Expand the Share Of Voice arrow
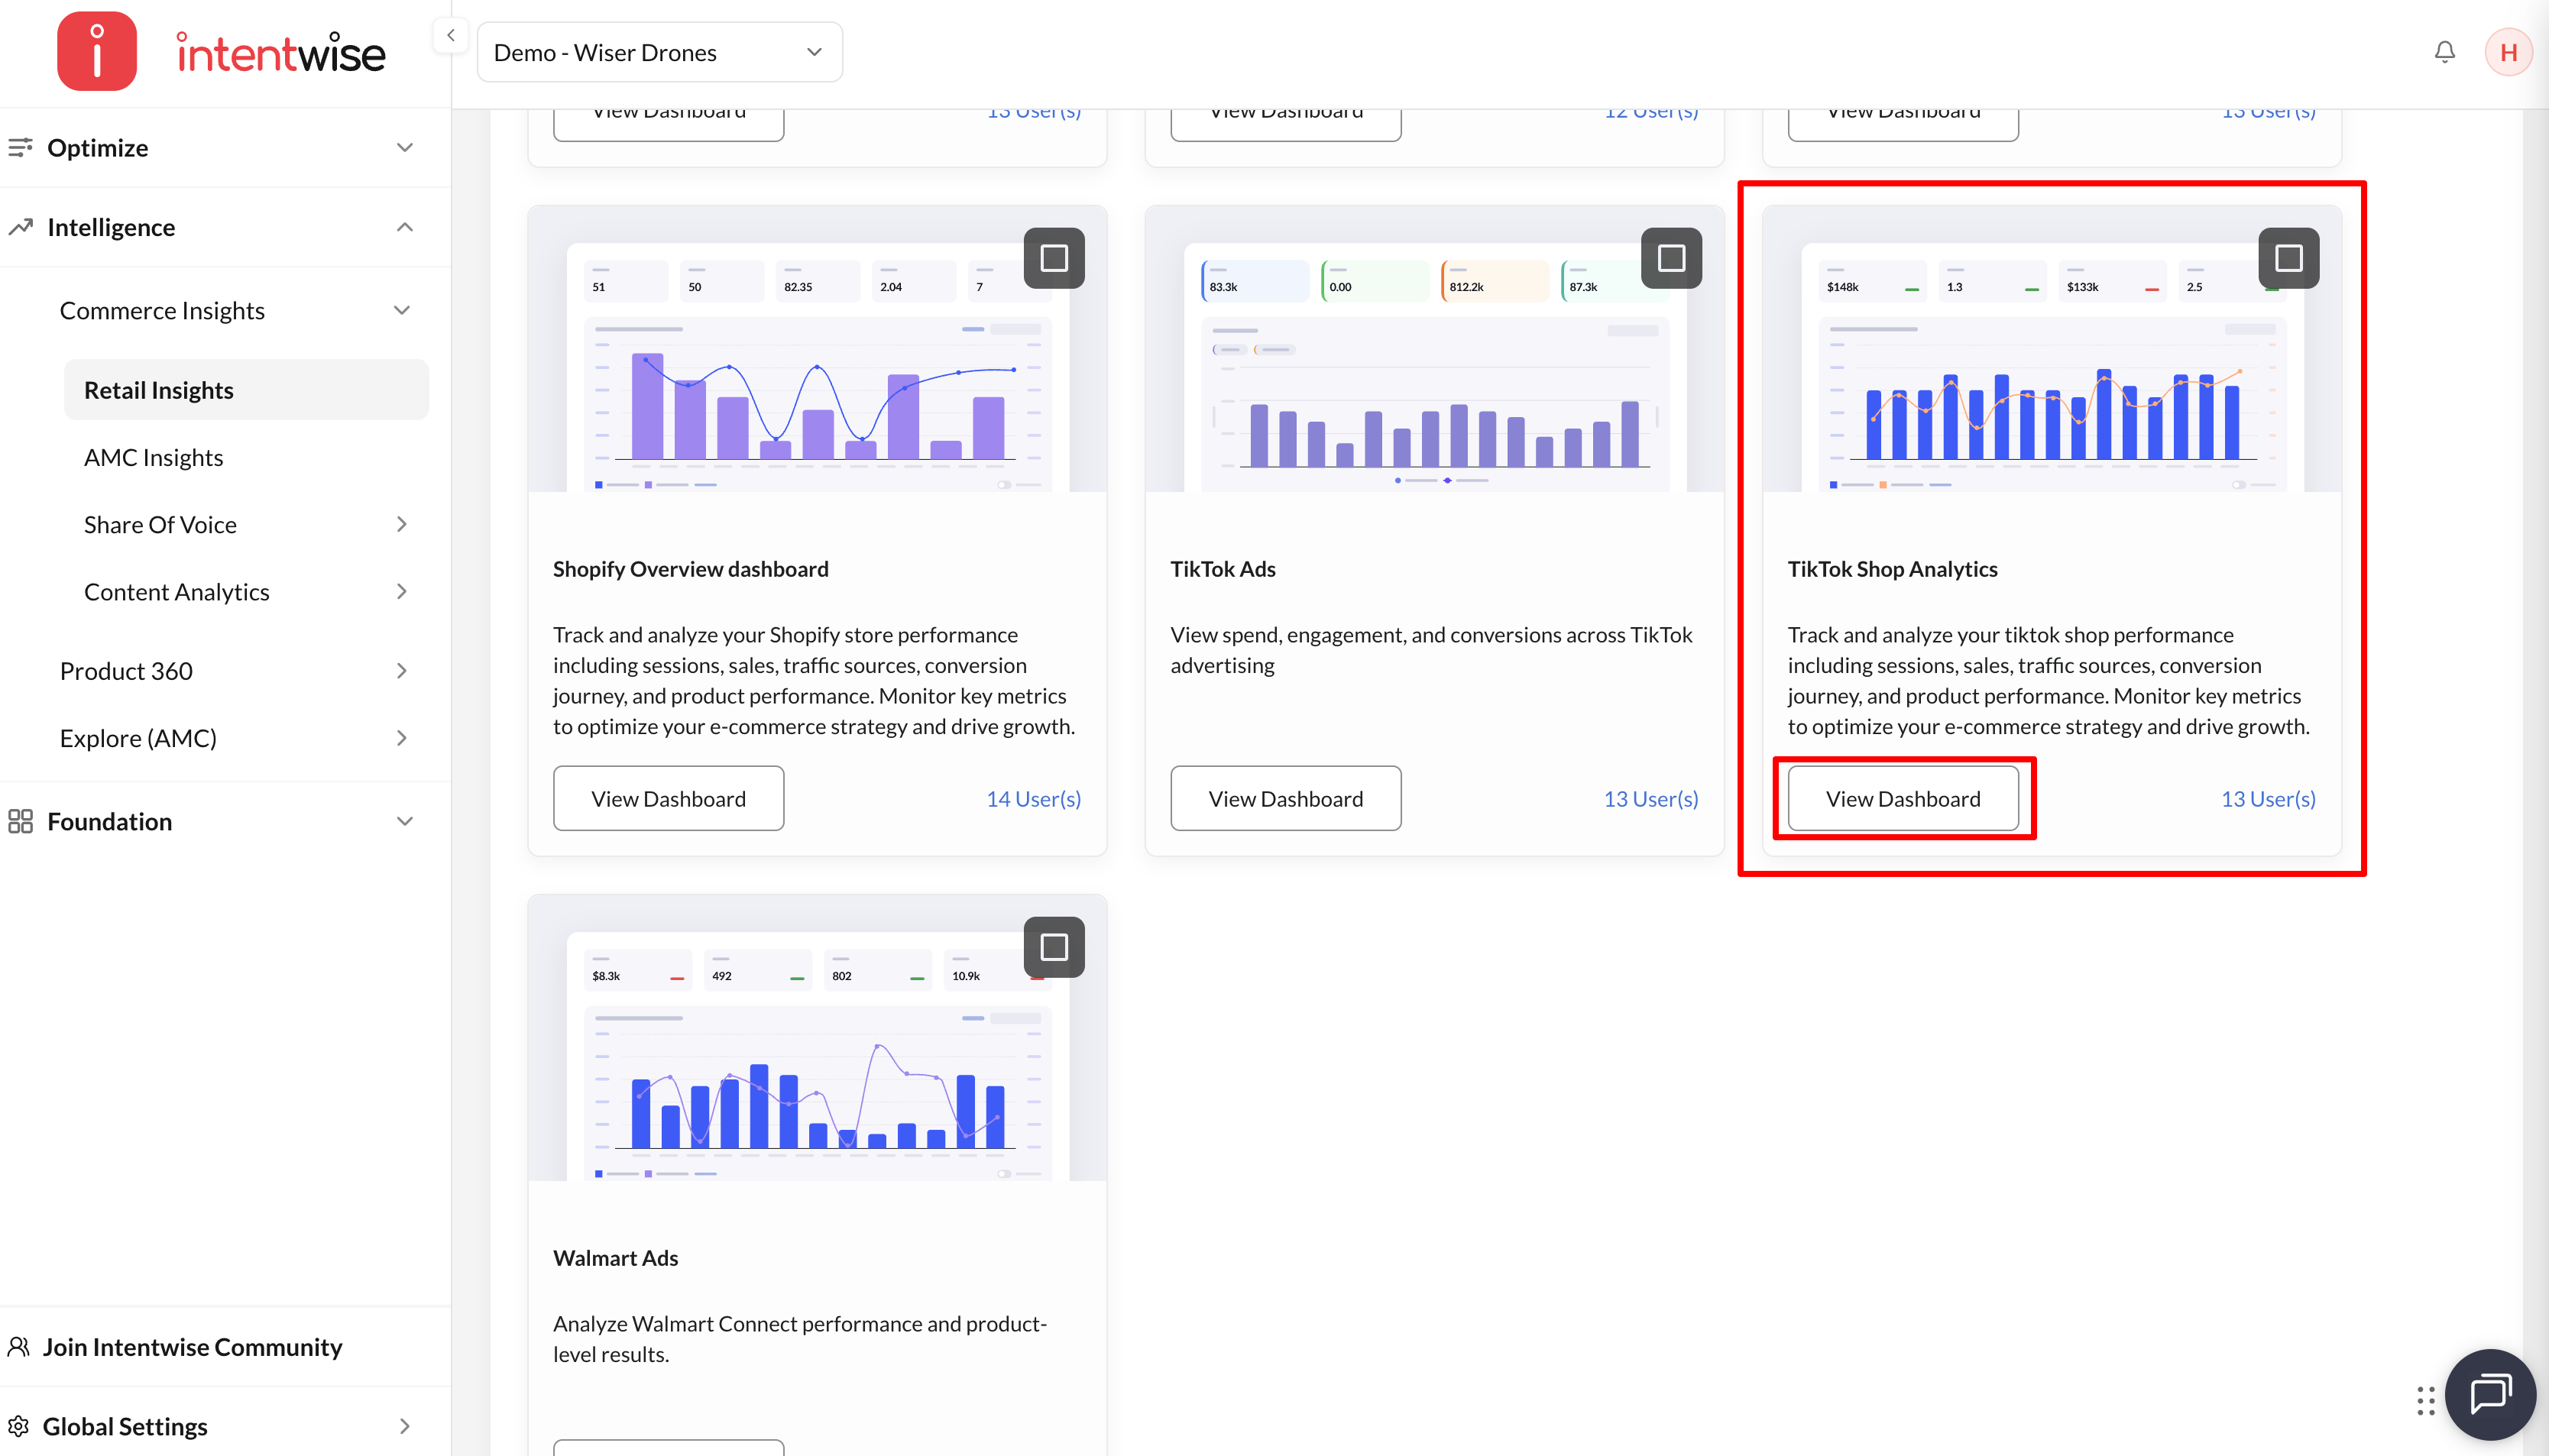 pyautogui.click(x=402, y=524)
